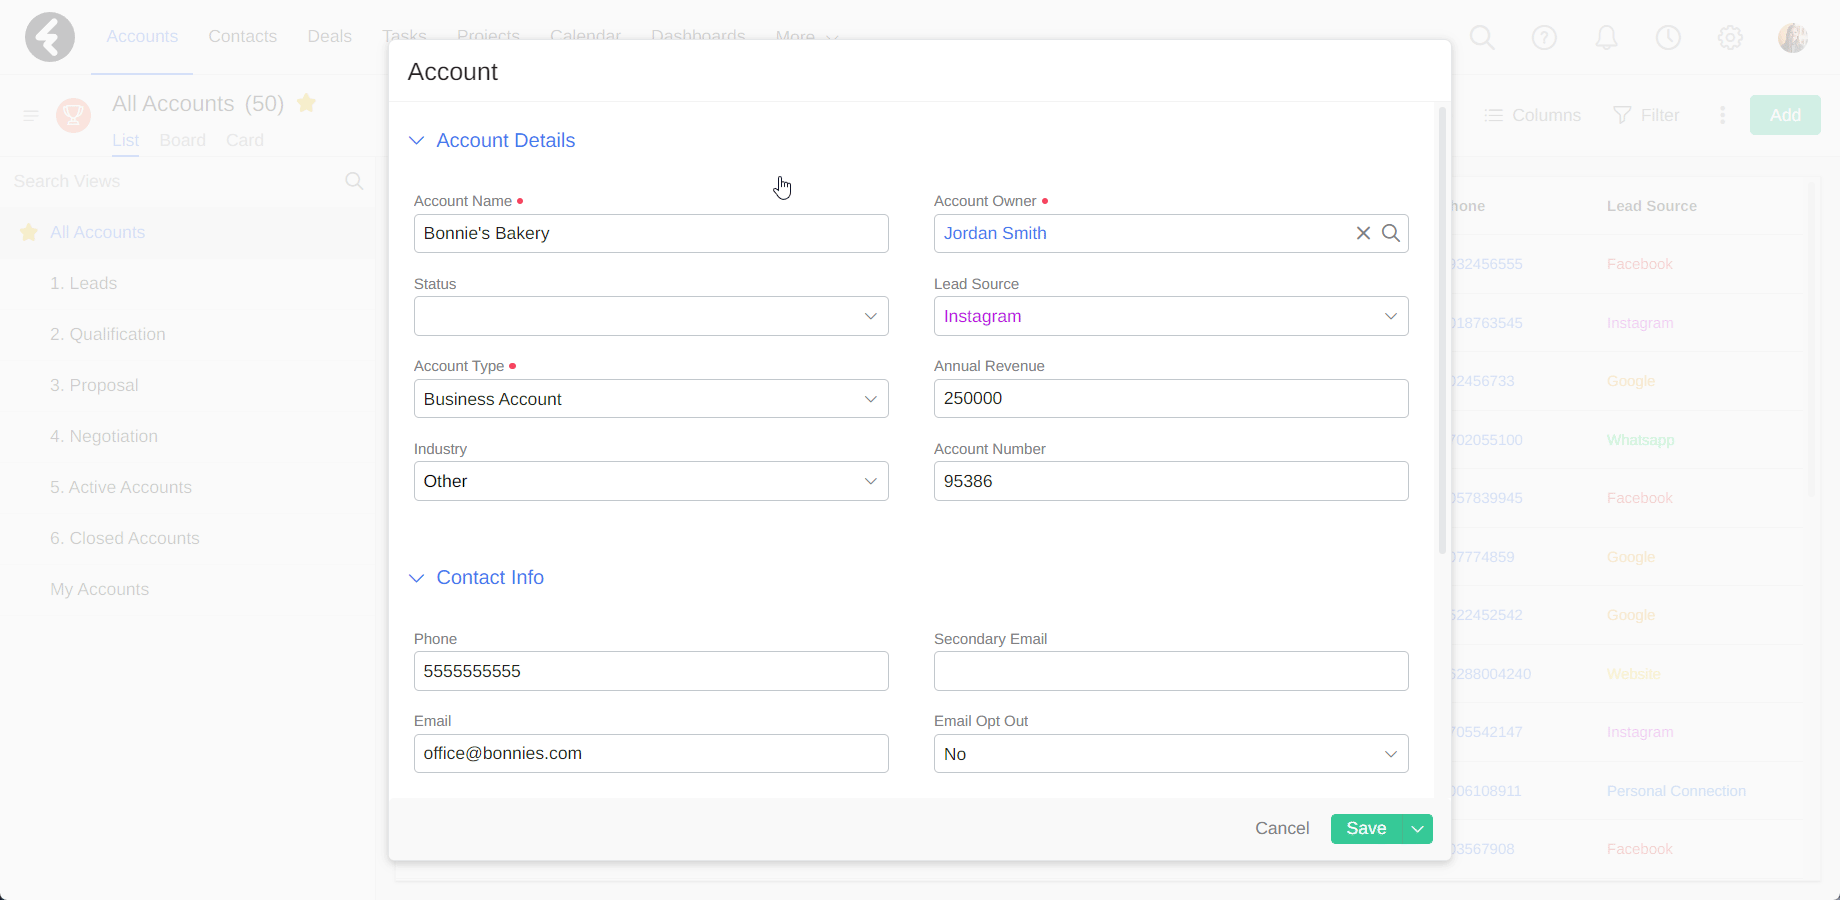Click the Email input field

(x=651, y=754)
